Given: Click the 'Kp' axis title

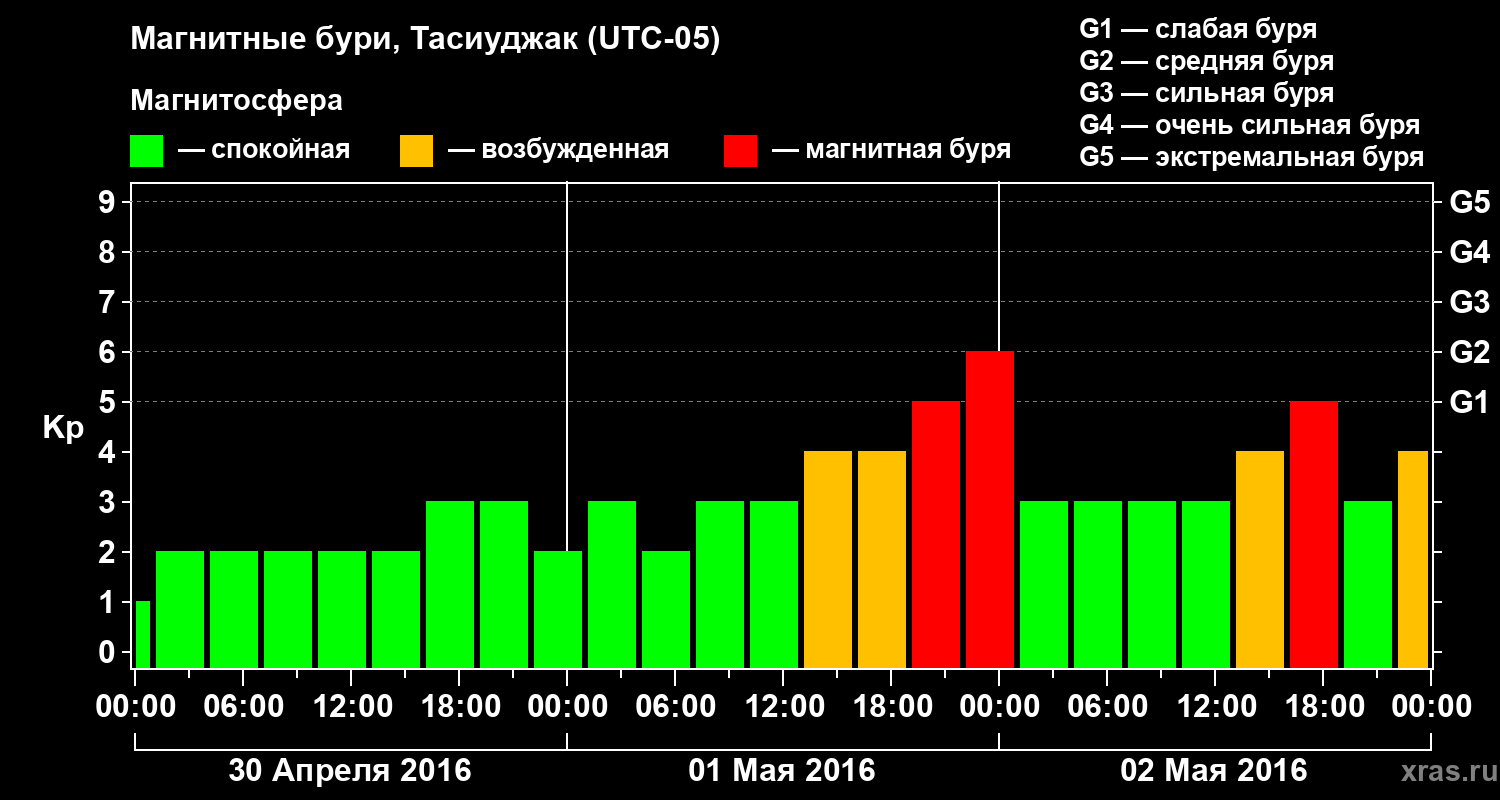Looking at the screenshot, I should tap(63, 428).
